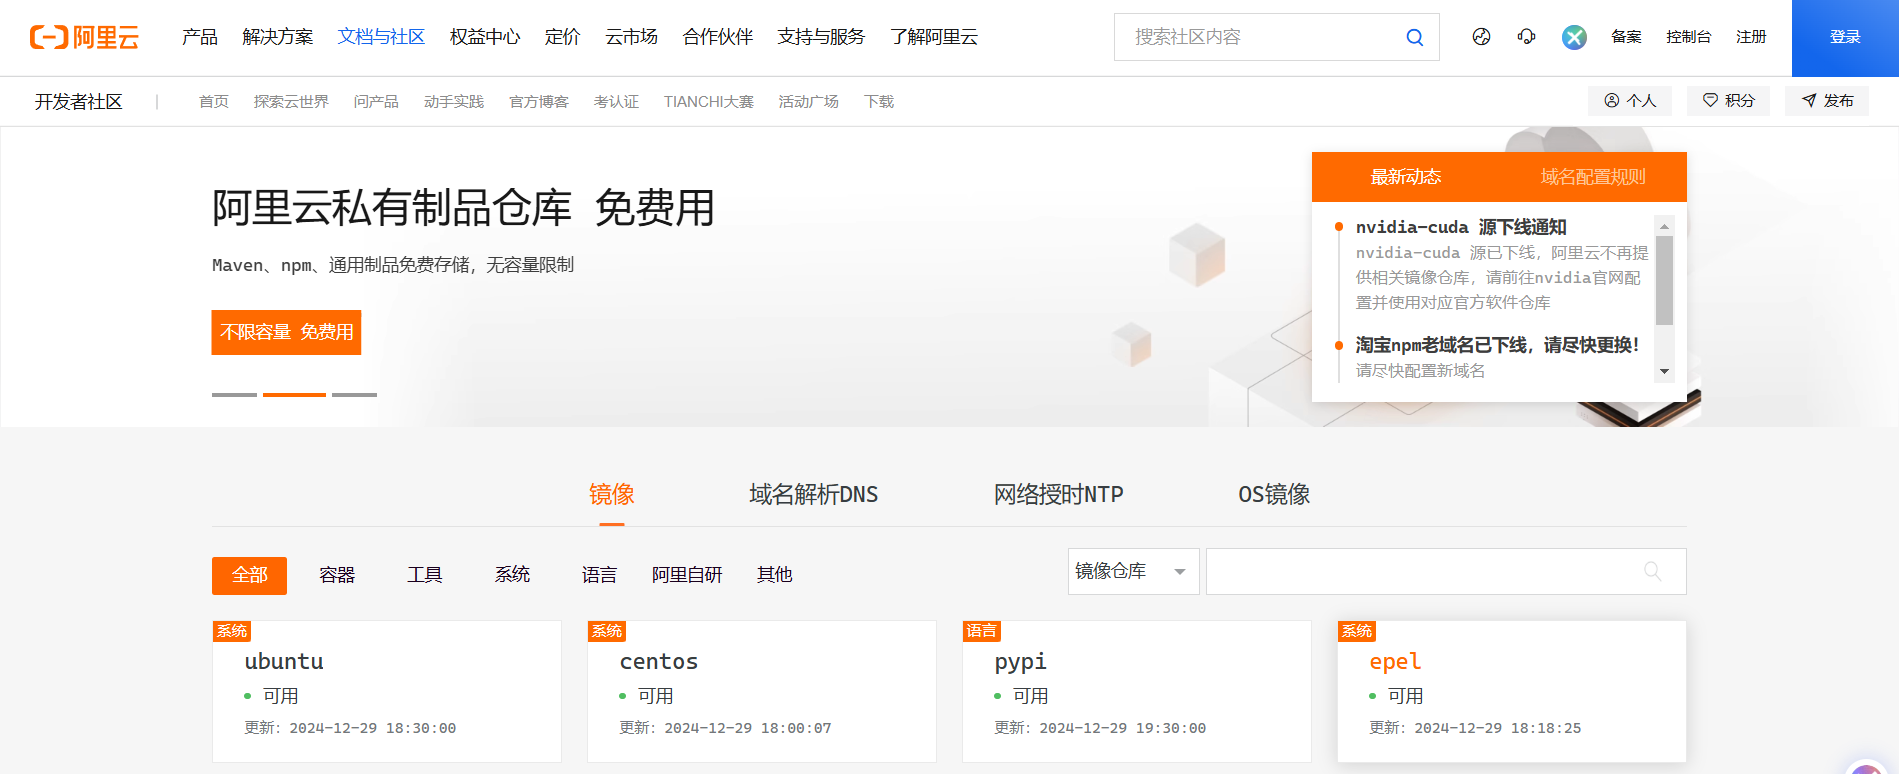Screen dimensions: 1899x774
Task: Click the Aliyun logo
Action: pyautogui.click(x=84, y=37)
